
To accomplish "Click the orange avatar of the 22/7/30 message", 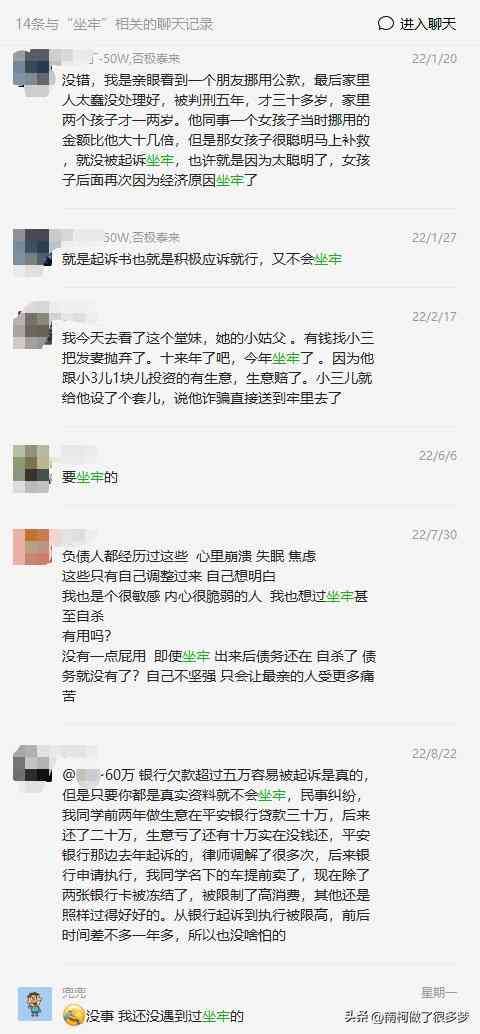I will click(x=31, y=547).
